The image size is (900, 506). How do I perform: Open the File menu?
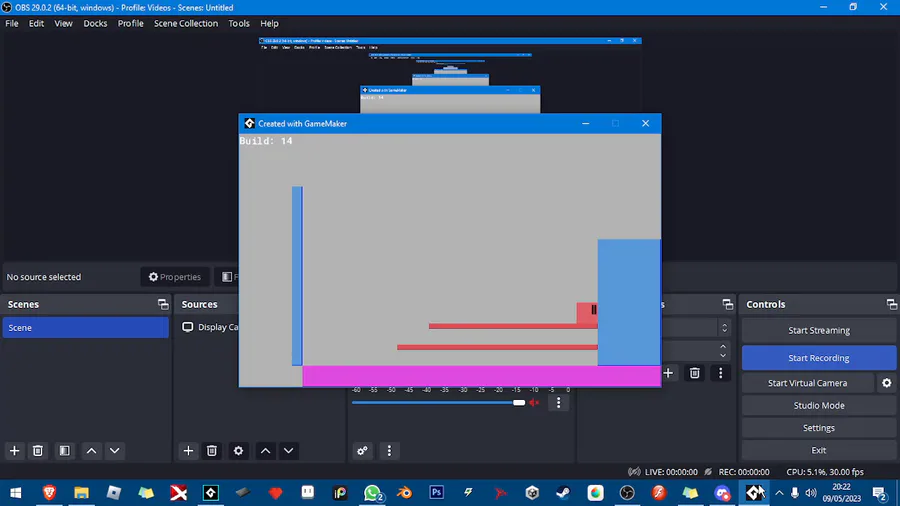click(x=11, y=24)
